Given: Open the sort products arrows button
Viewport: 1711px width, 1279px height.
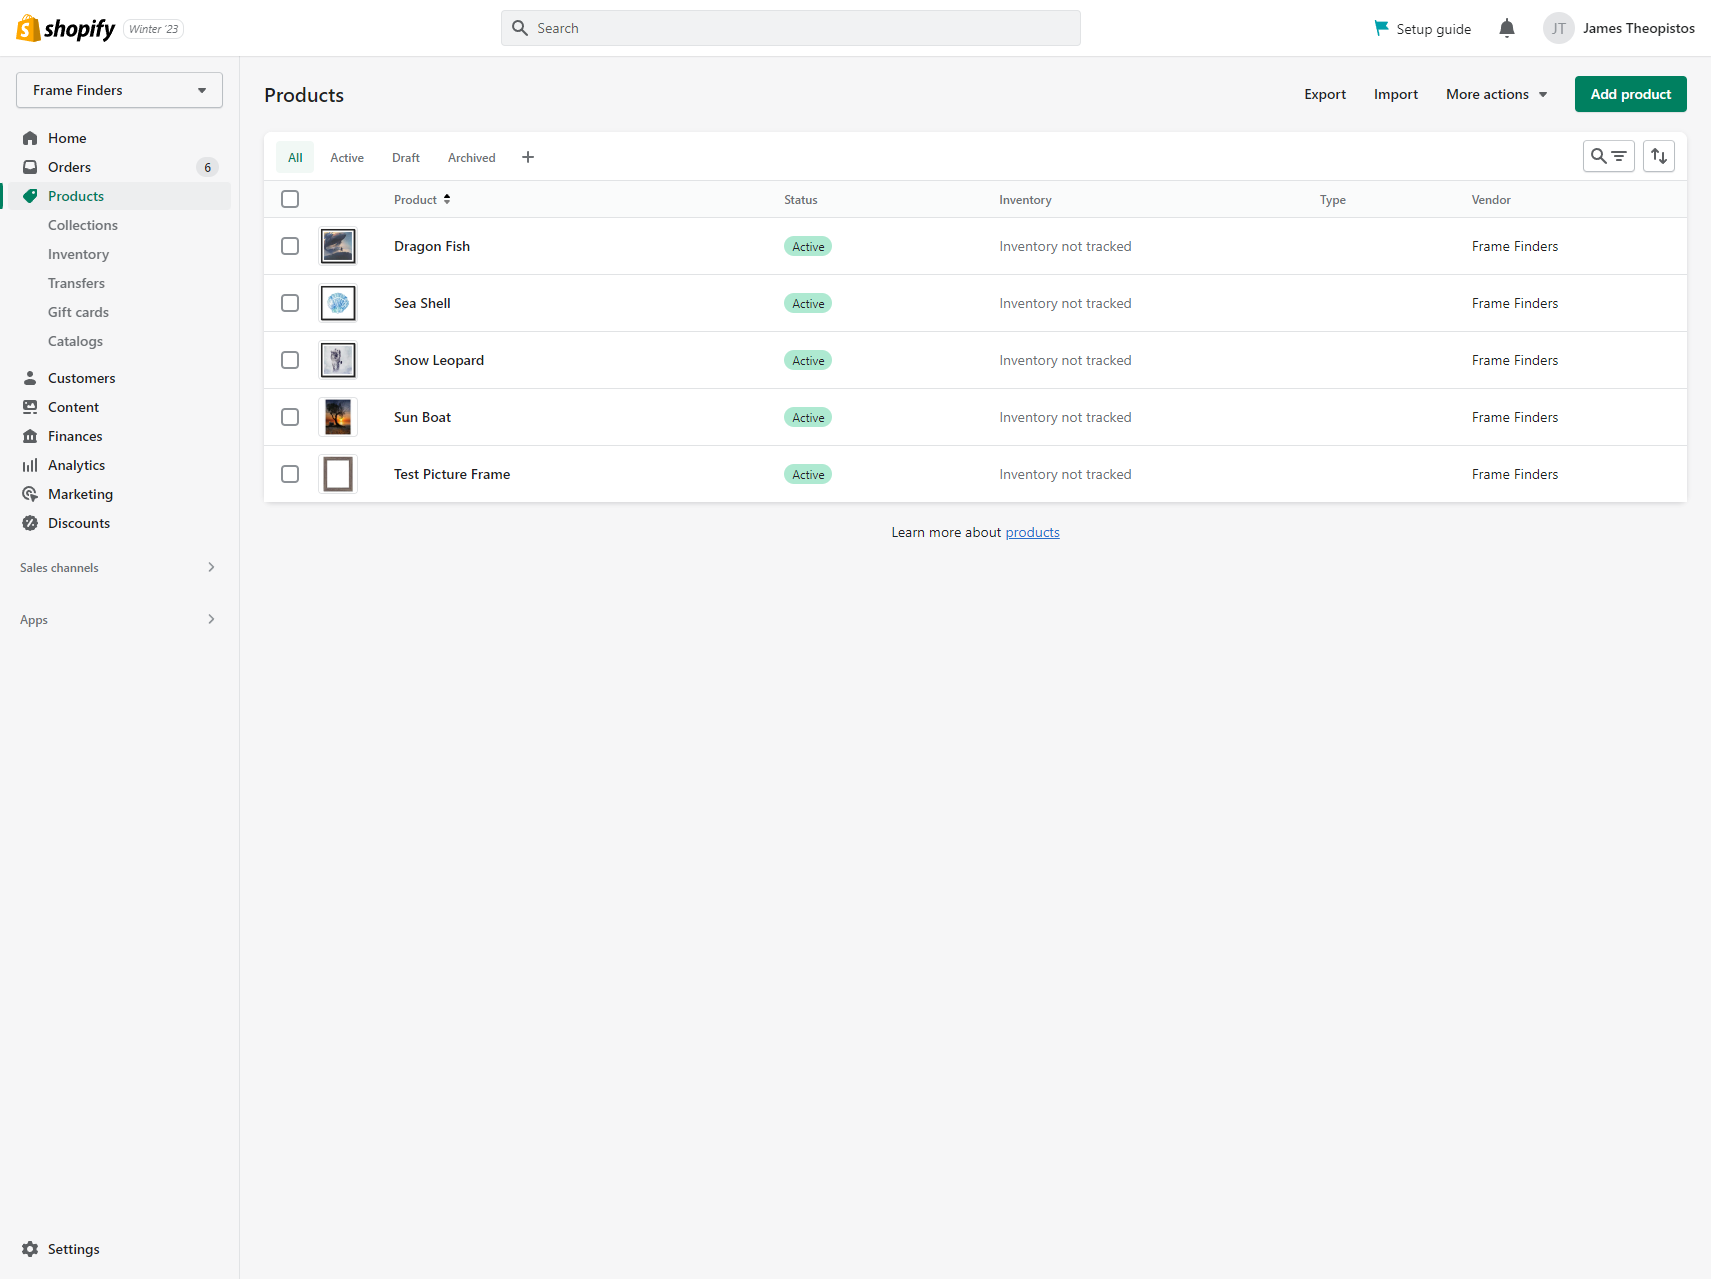Looking at the screenshot, I should click(1659, 156).
